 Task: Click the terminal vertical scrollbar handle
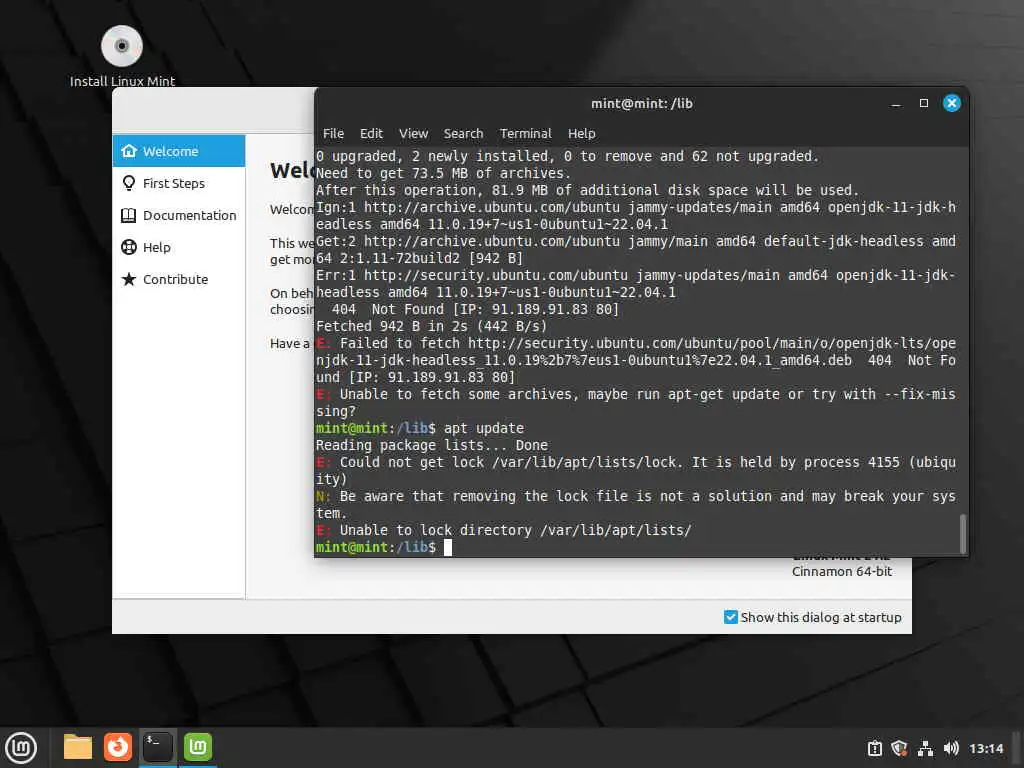coord(963,533)
